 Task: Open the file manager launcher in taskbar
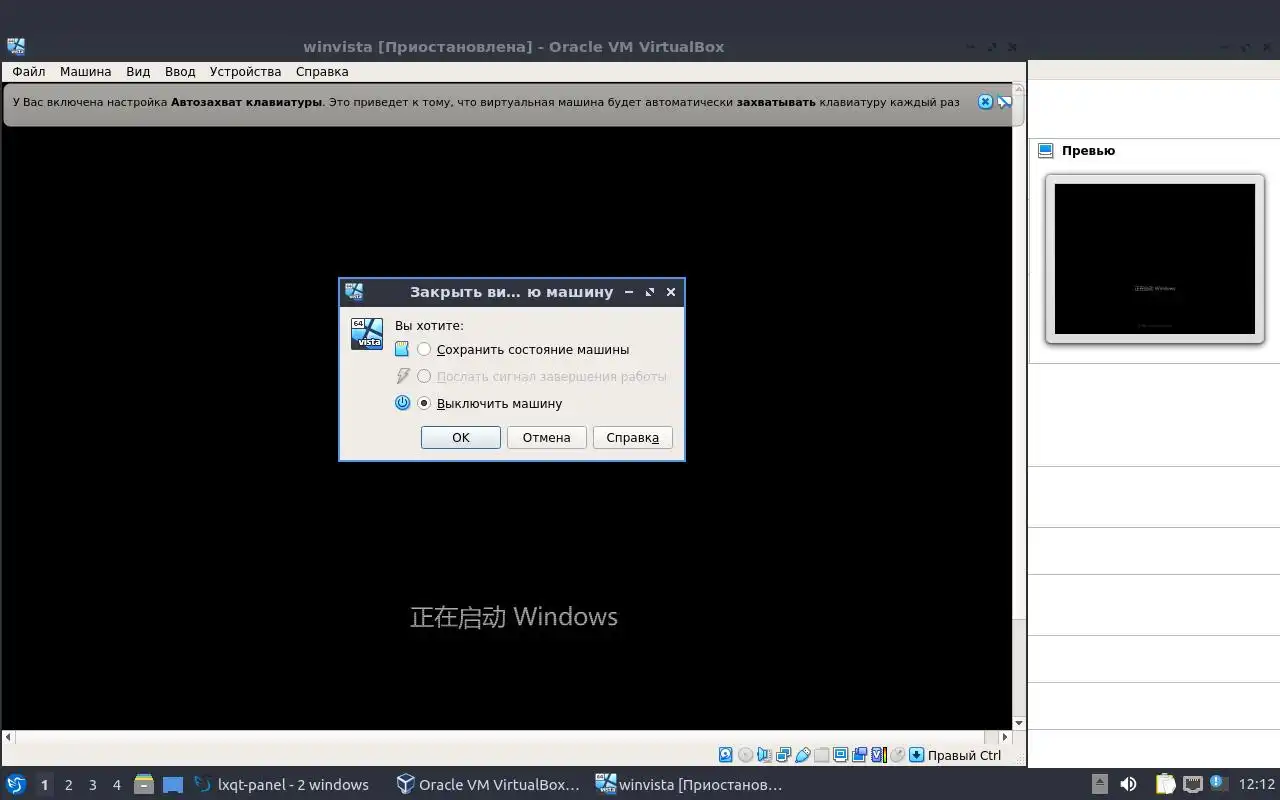tap(143, 784)
